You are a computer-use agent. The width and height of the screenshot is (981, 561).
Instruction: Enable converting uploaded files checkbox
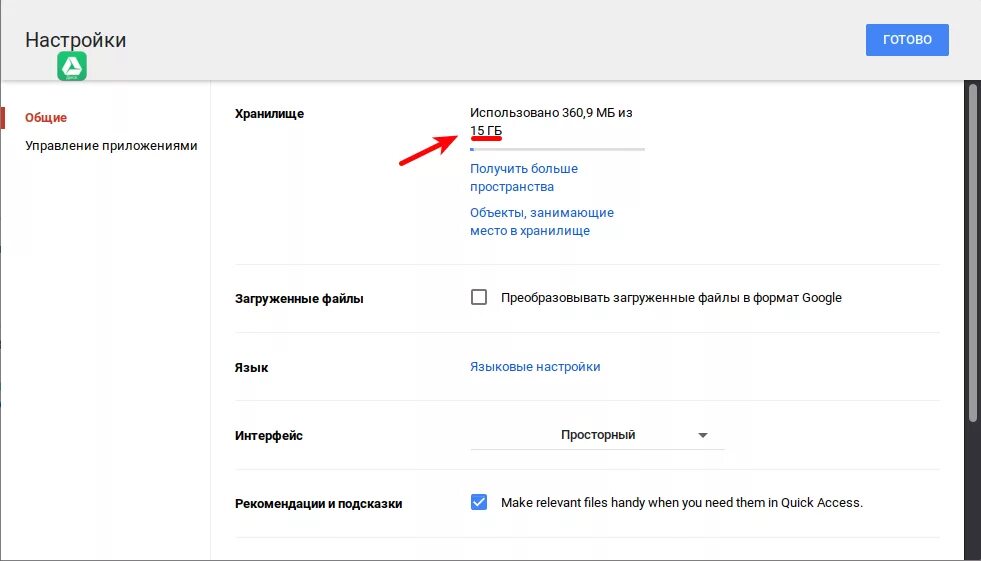pyautogui.click(x=479, y=297)
